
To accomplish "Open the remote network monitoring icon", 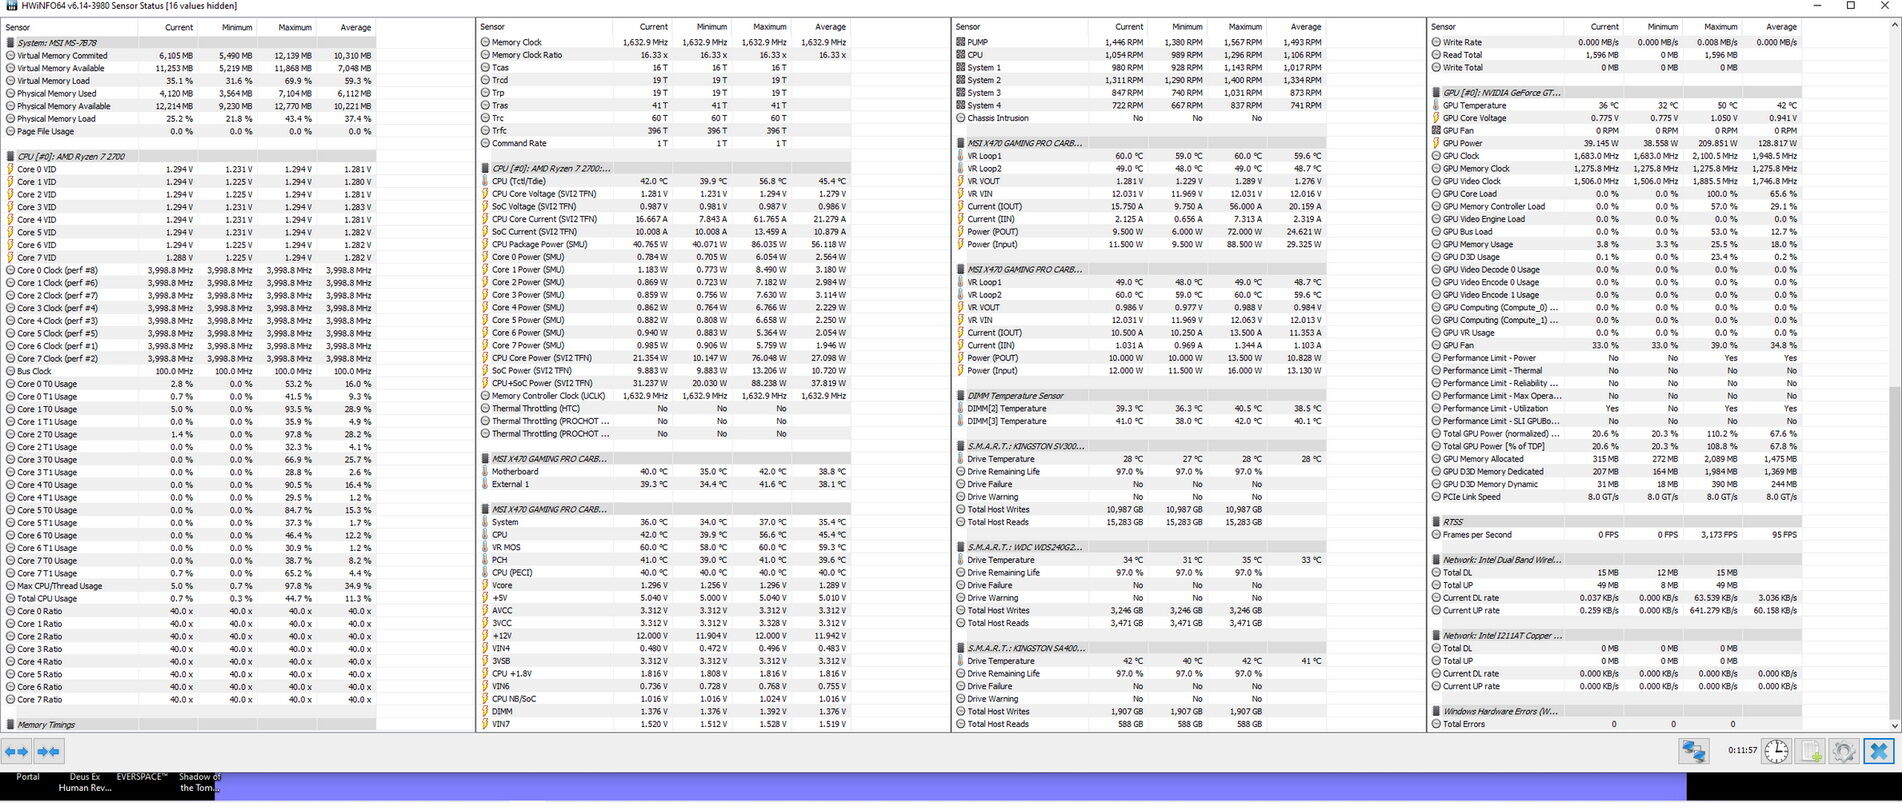I will (x=1693, y=751).
